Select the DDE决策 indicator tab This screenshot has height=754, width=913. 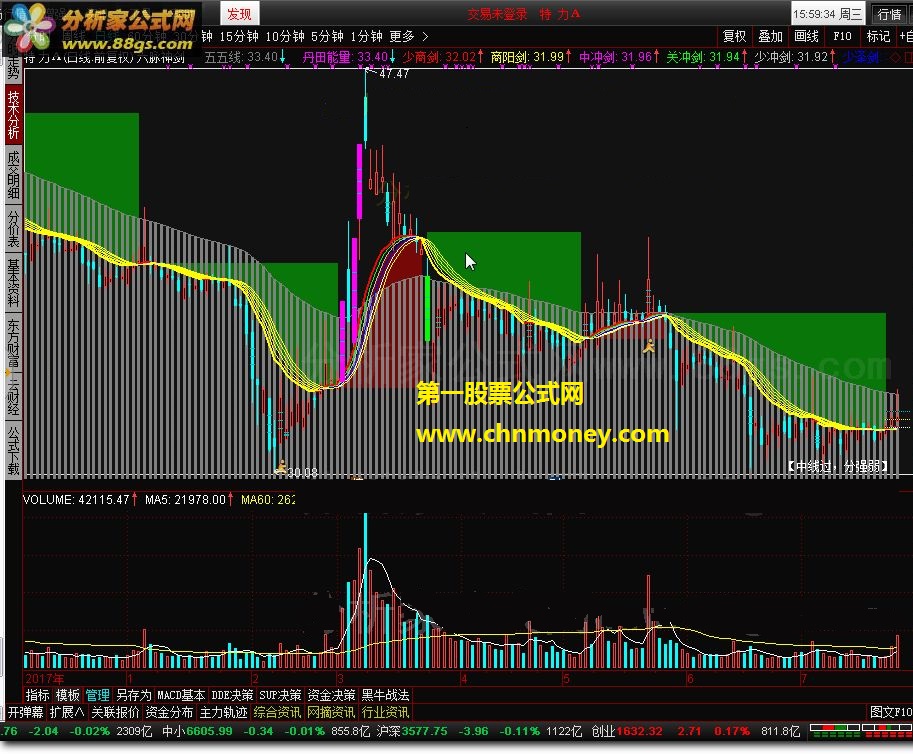(232, 695)
